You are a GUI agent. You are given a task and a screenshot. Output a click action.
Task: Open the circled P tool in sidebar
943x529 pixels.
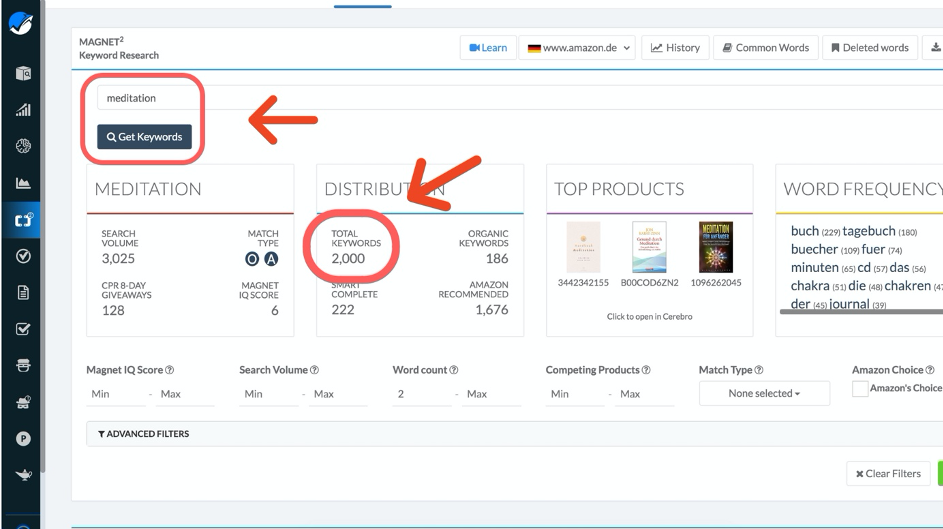(23, 439)
